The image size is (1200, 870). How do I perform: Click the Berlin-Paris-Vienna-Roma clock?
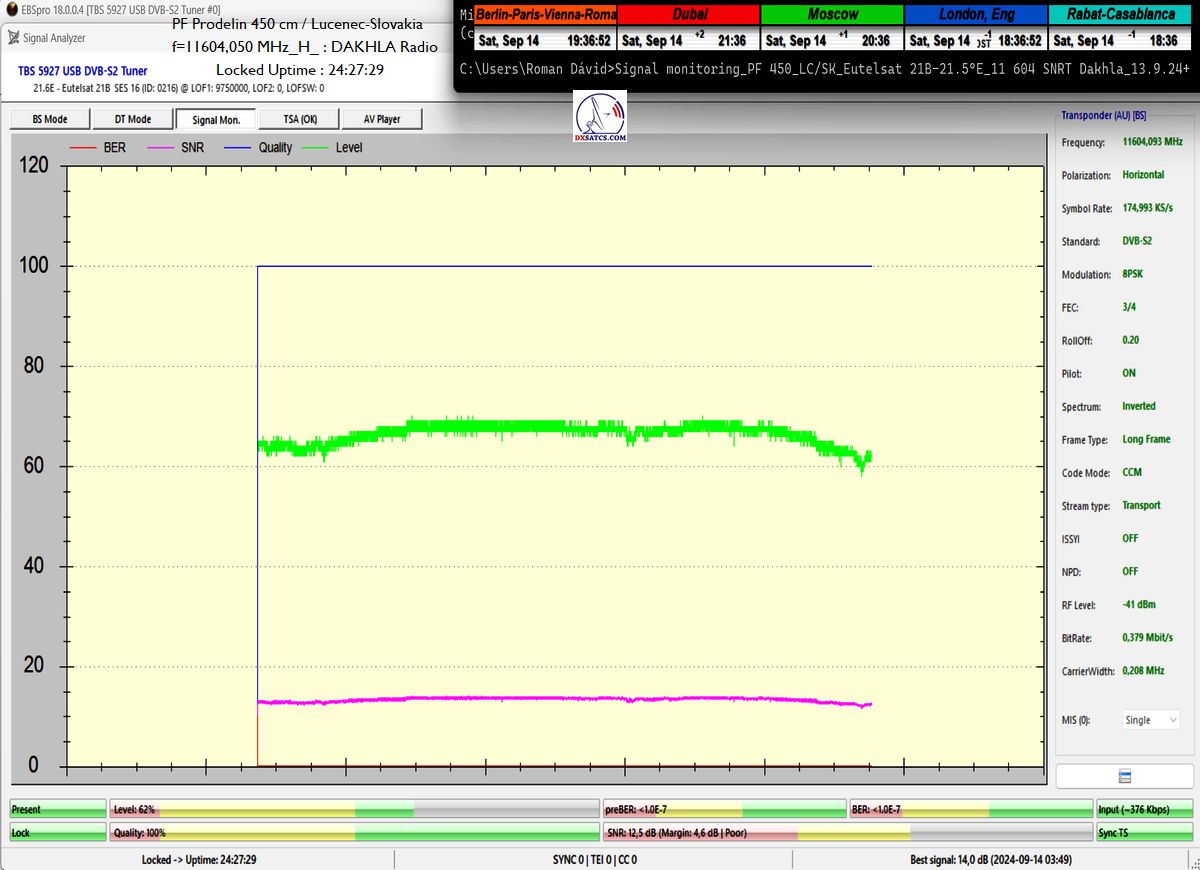pyautogui.click(x=545, y=28)
